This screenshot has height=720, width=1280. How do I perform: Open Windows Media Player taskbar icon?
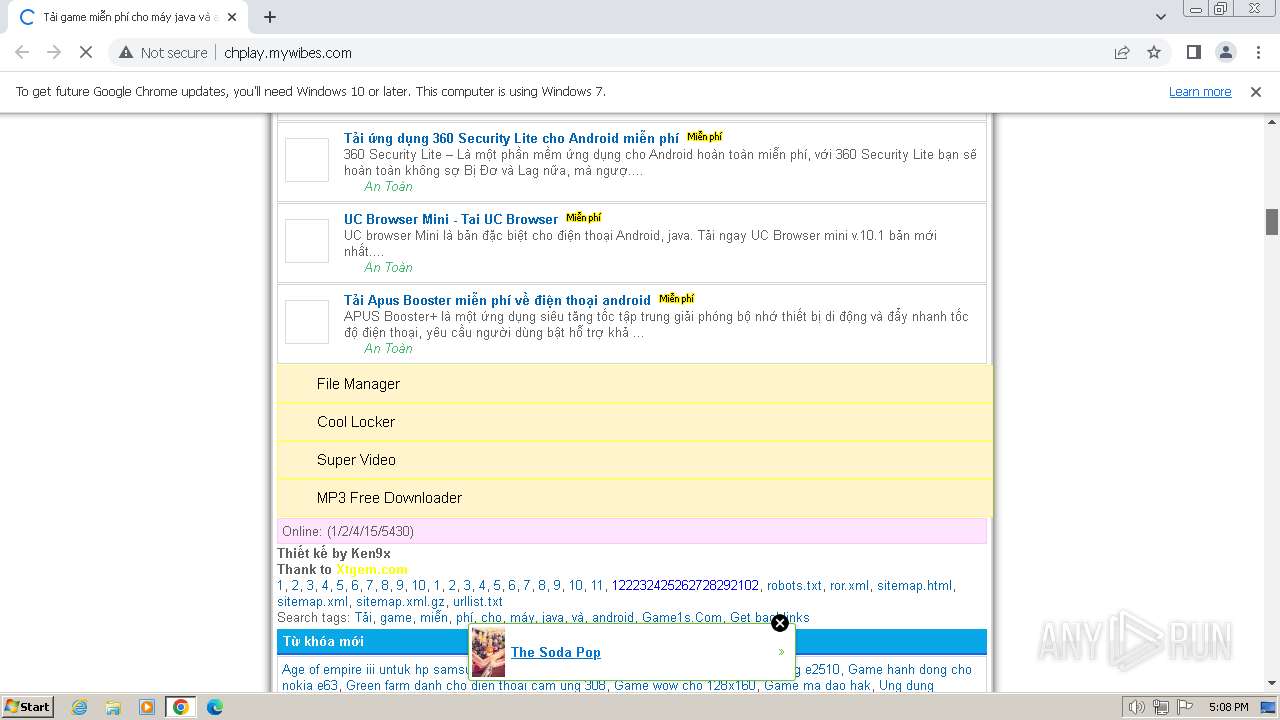click(x=147, y=707)
